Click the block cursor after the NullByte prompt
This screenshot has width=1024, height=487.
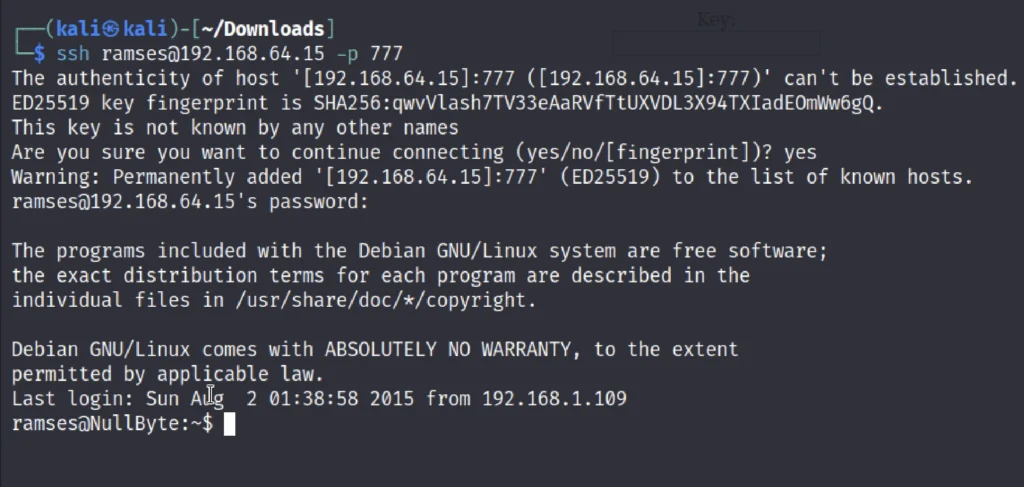point(229,424)
